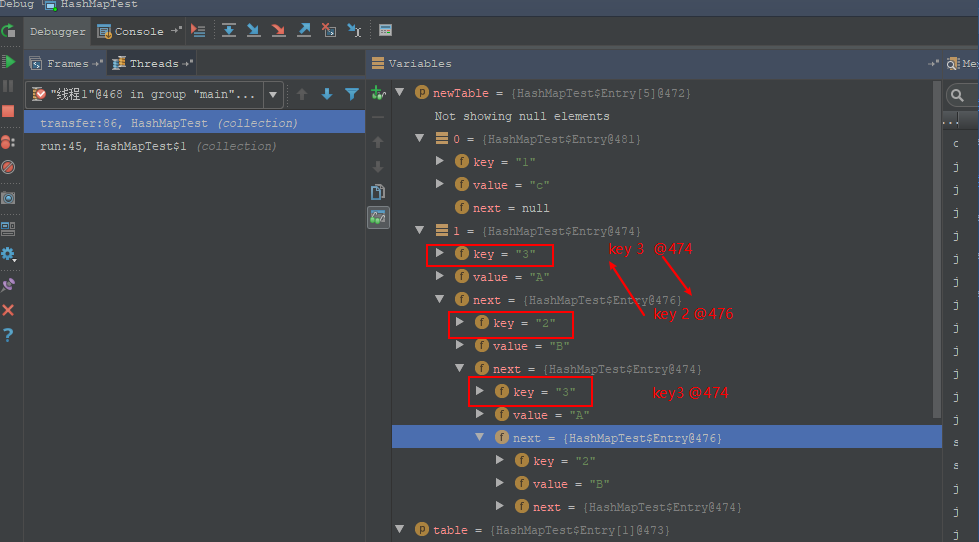Open the Memory tab
Screen dimensions: 979x542
962,64
